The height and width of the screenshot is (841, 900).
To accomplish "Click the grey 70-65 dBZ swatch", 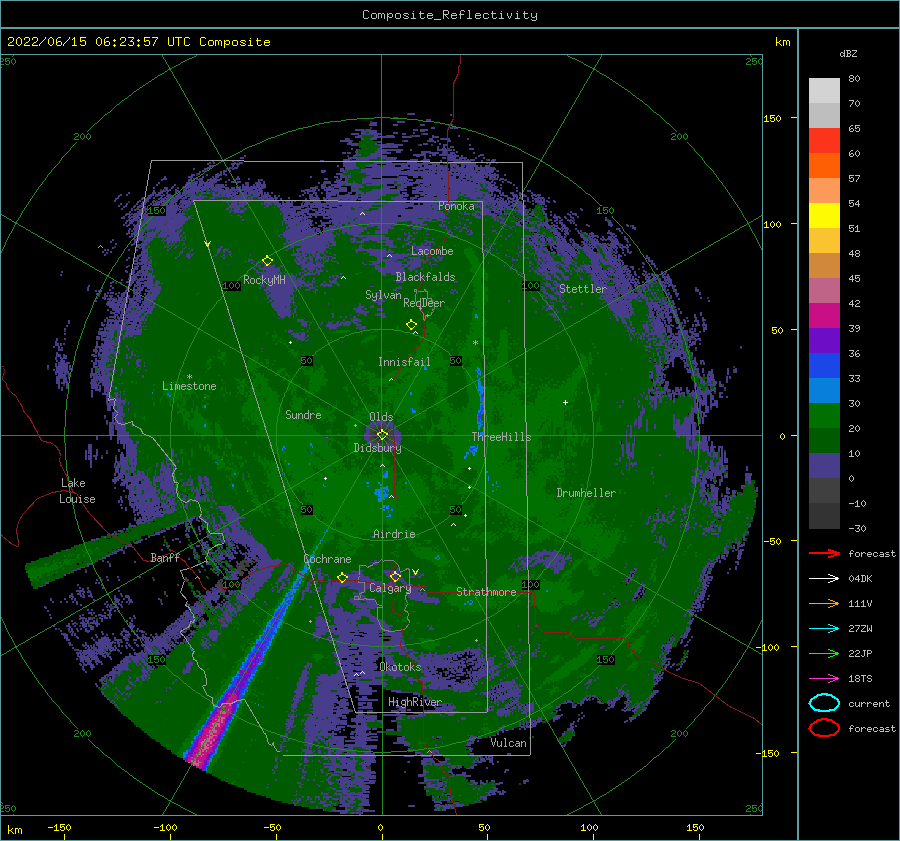I will click(824, 115).
